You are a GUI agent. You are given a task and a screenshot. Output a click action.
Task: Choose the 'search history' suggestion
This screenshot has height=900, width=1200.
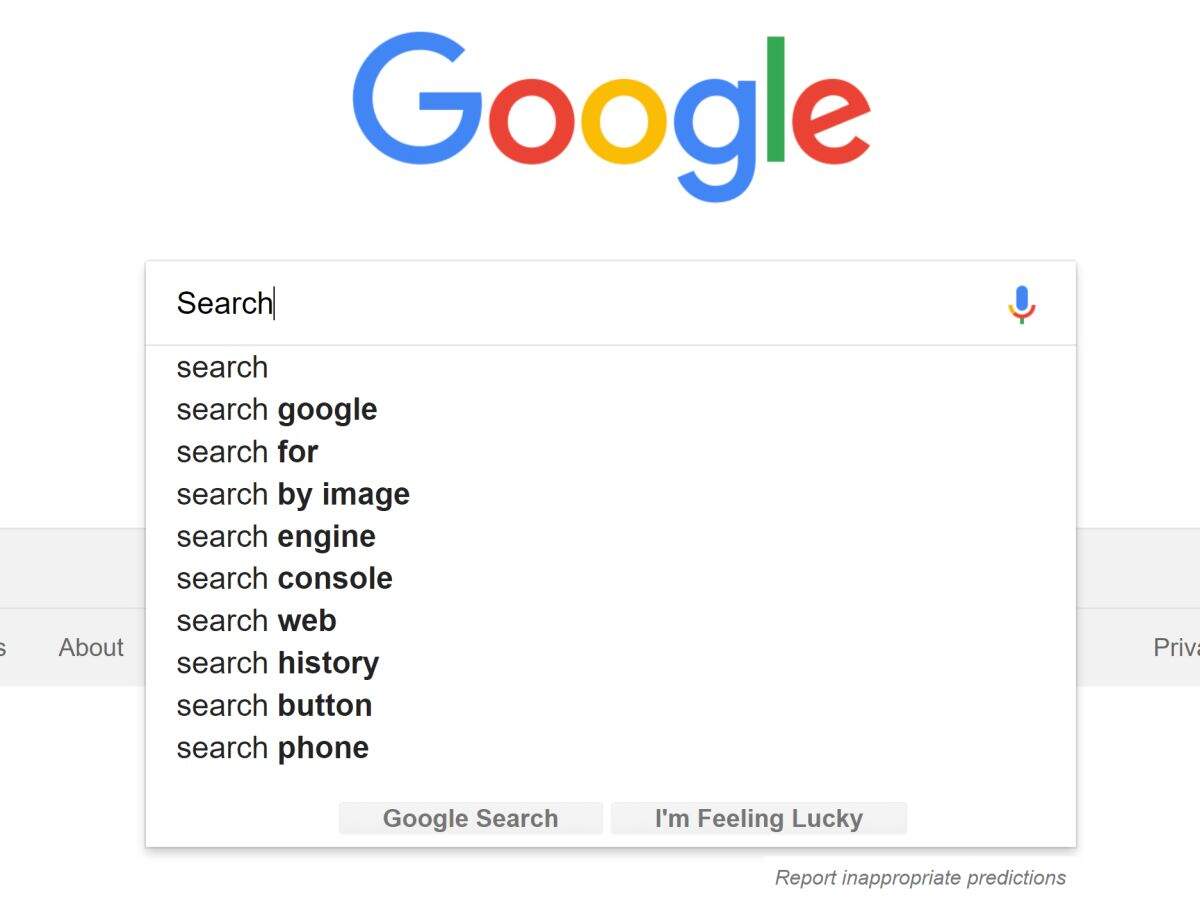tap(278, 663)
